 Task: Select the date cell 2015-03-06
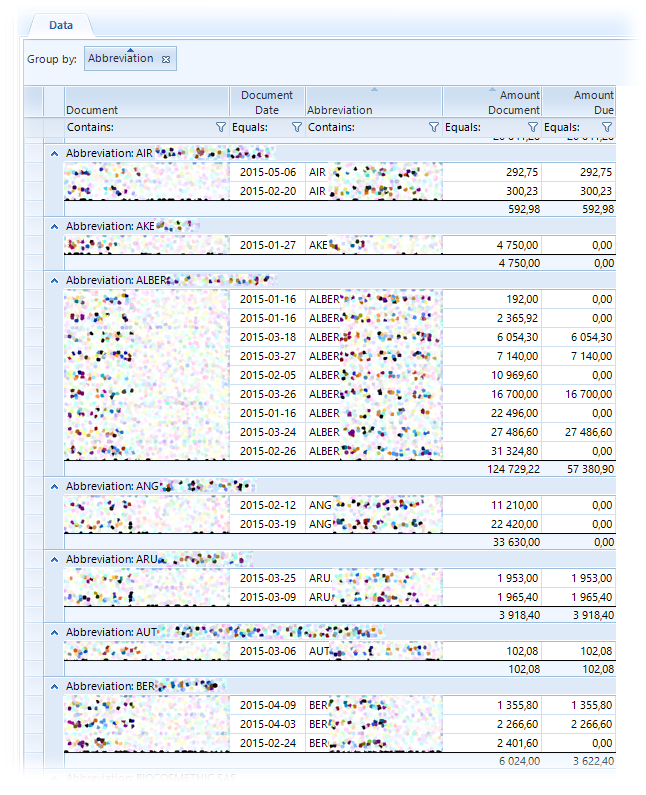coord(268,652)
